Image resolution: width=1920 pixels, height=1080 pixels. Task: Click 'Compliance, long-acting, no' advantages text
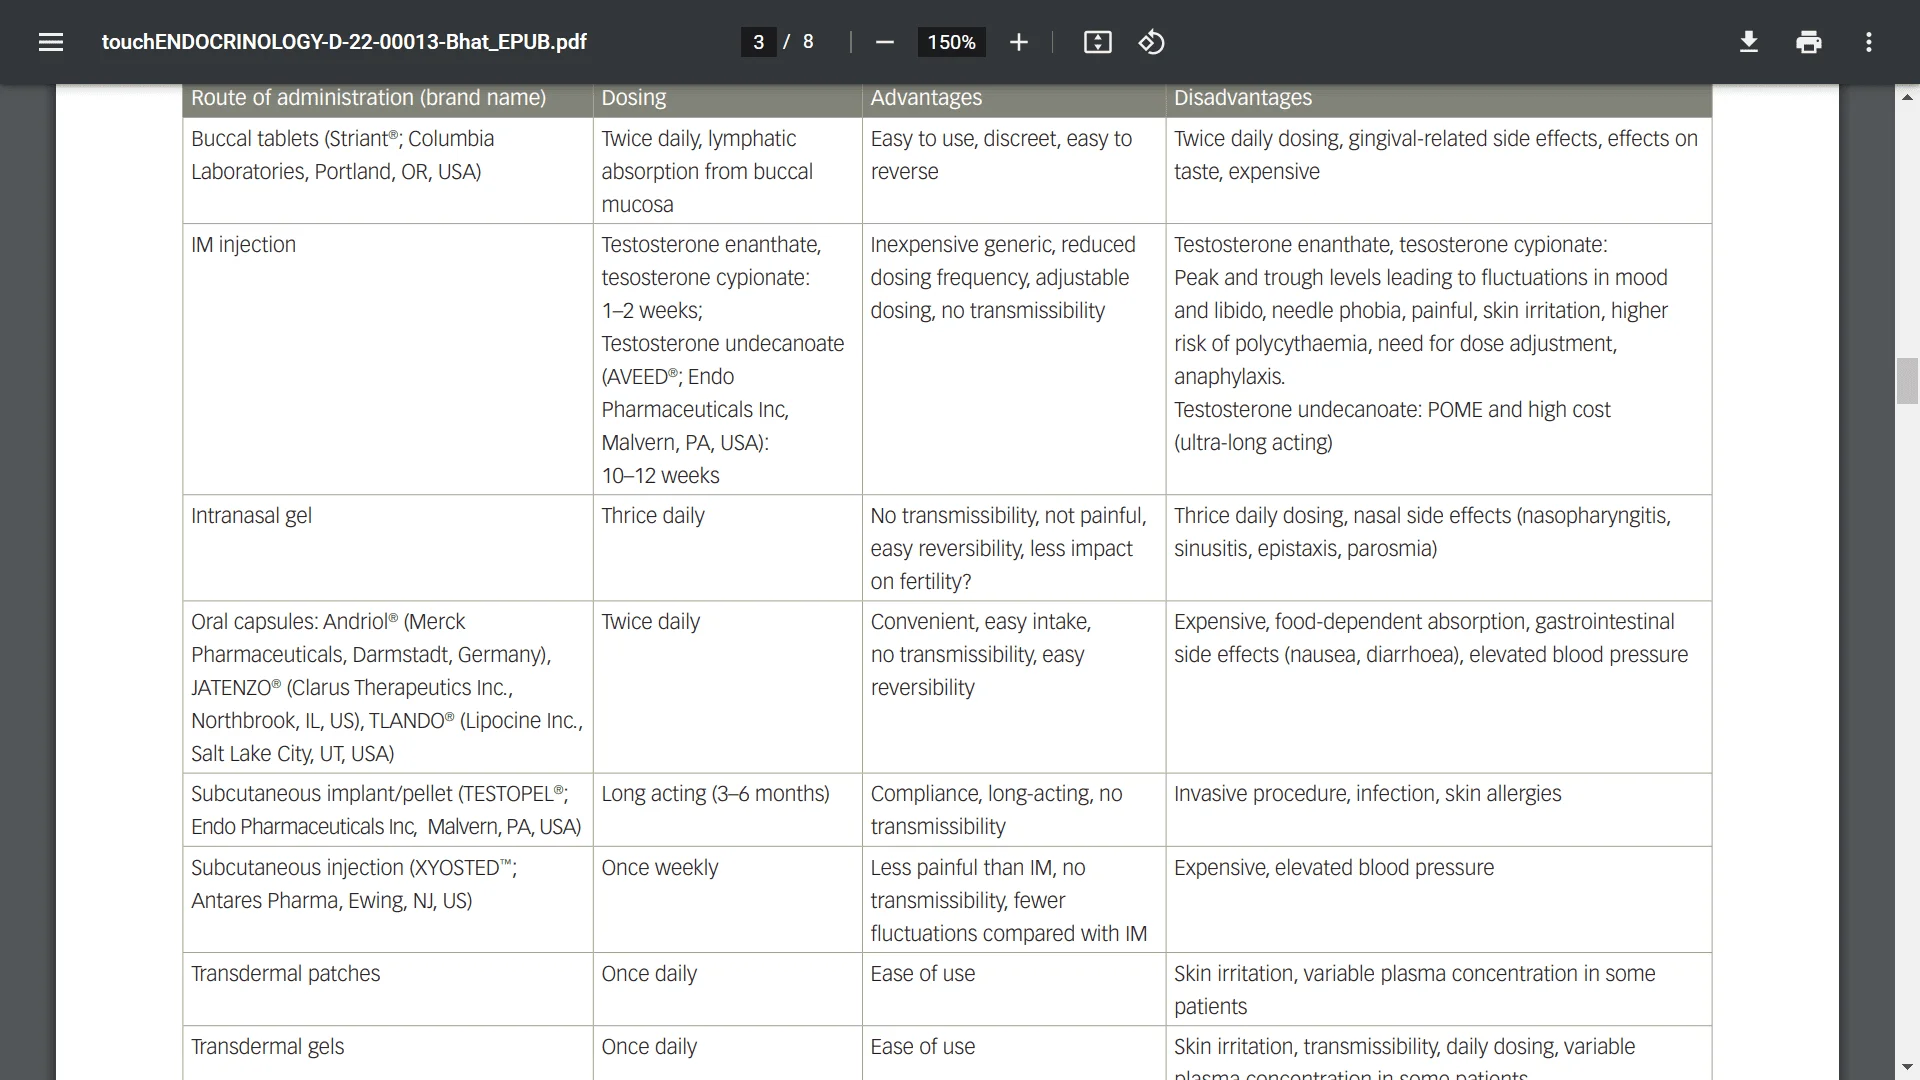[996, 794]
